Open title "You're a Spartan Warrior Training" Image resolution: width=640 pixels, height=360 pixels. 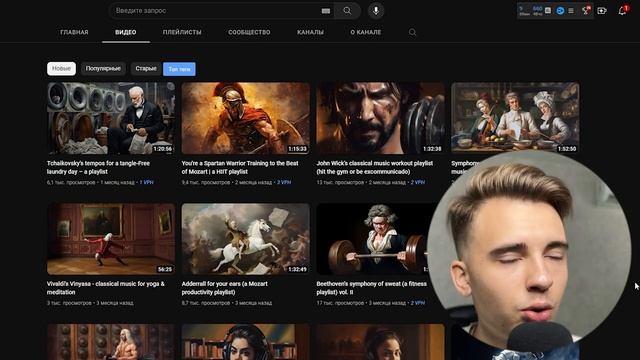pyautogui.click(x=240, y=167)
